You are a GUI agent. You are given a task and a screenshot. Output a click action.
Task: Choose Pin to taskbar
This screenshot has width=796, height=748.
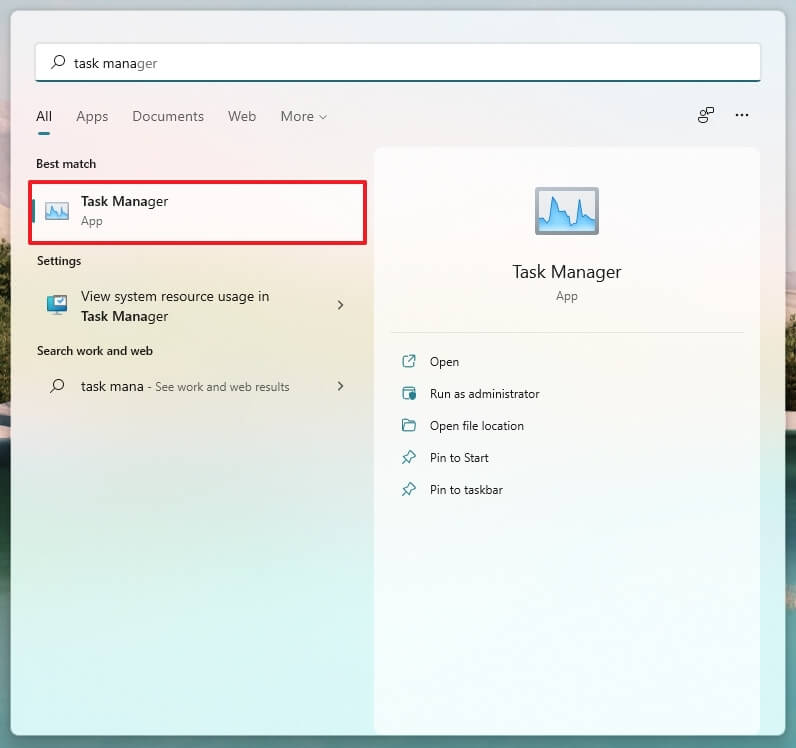pos(466,490)
